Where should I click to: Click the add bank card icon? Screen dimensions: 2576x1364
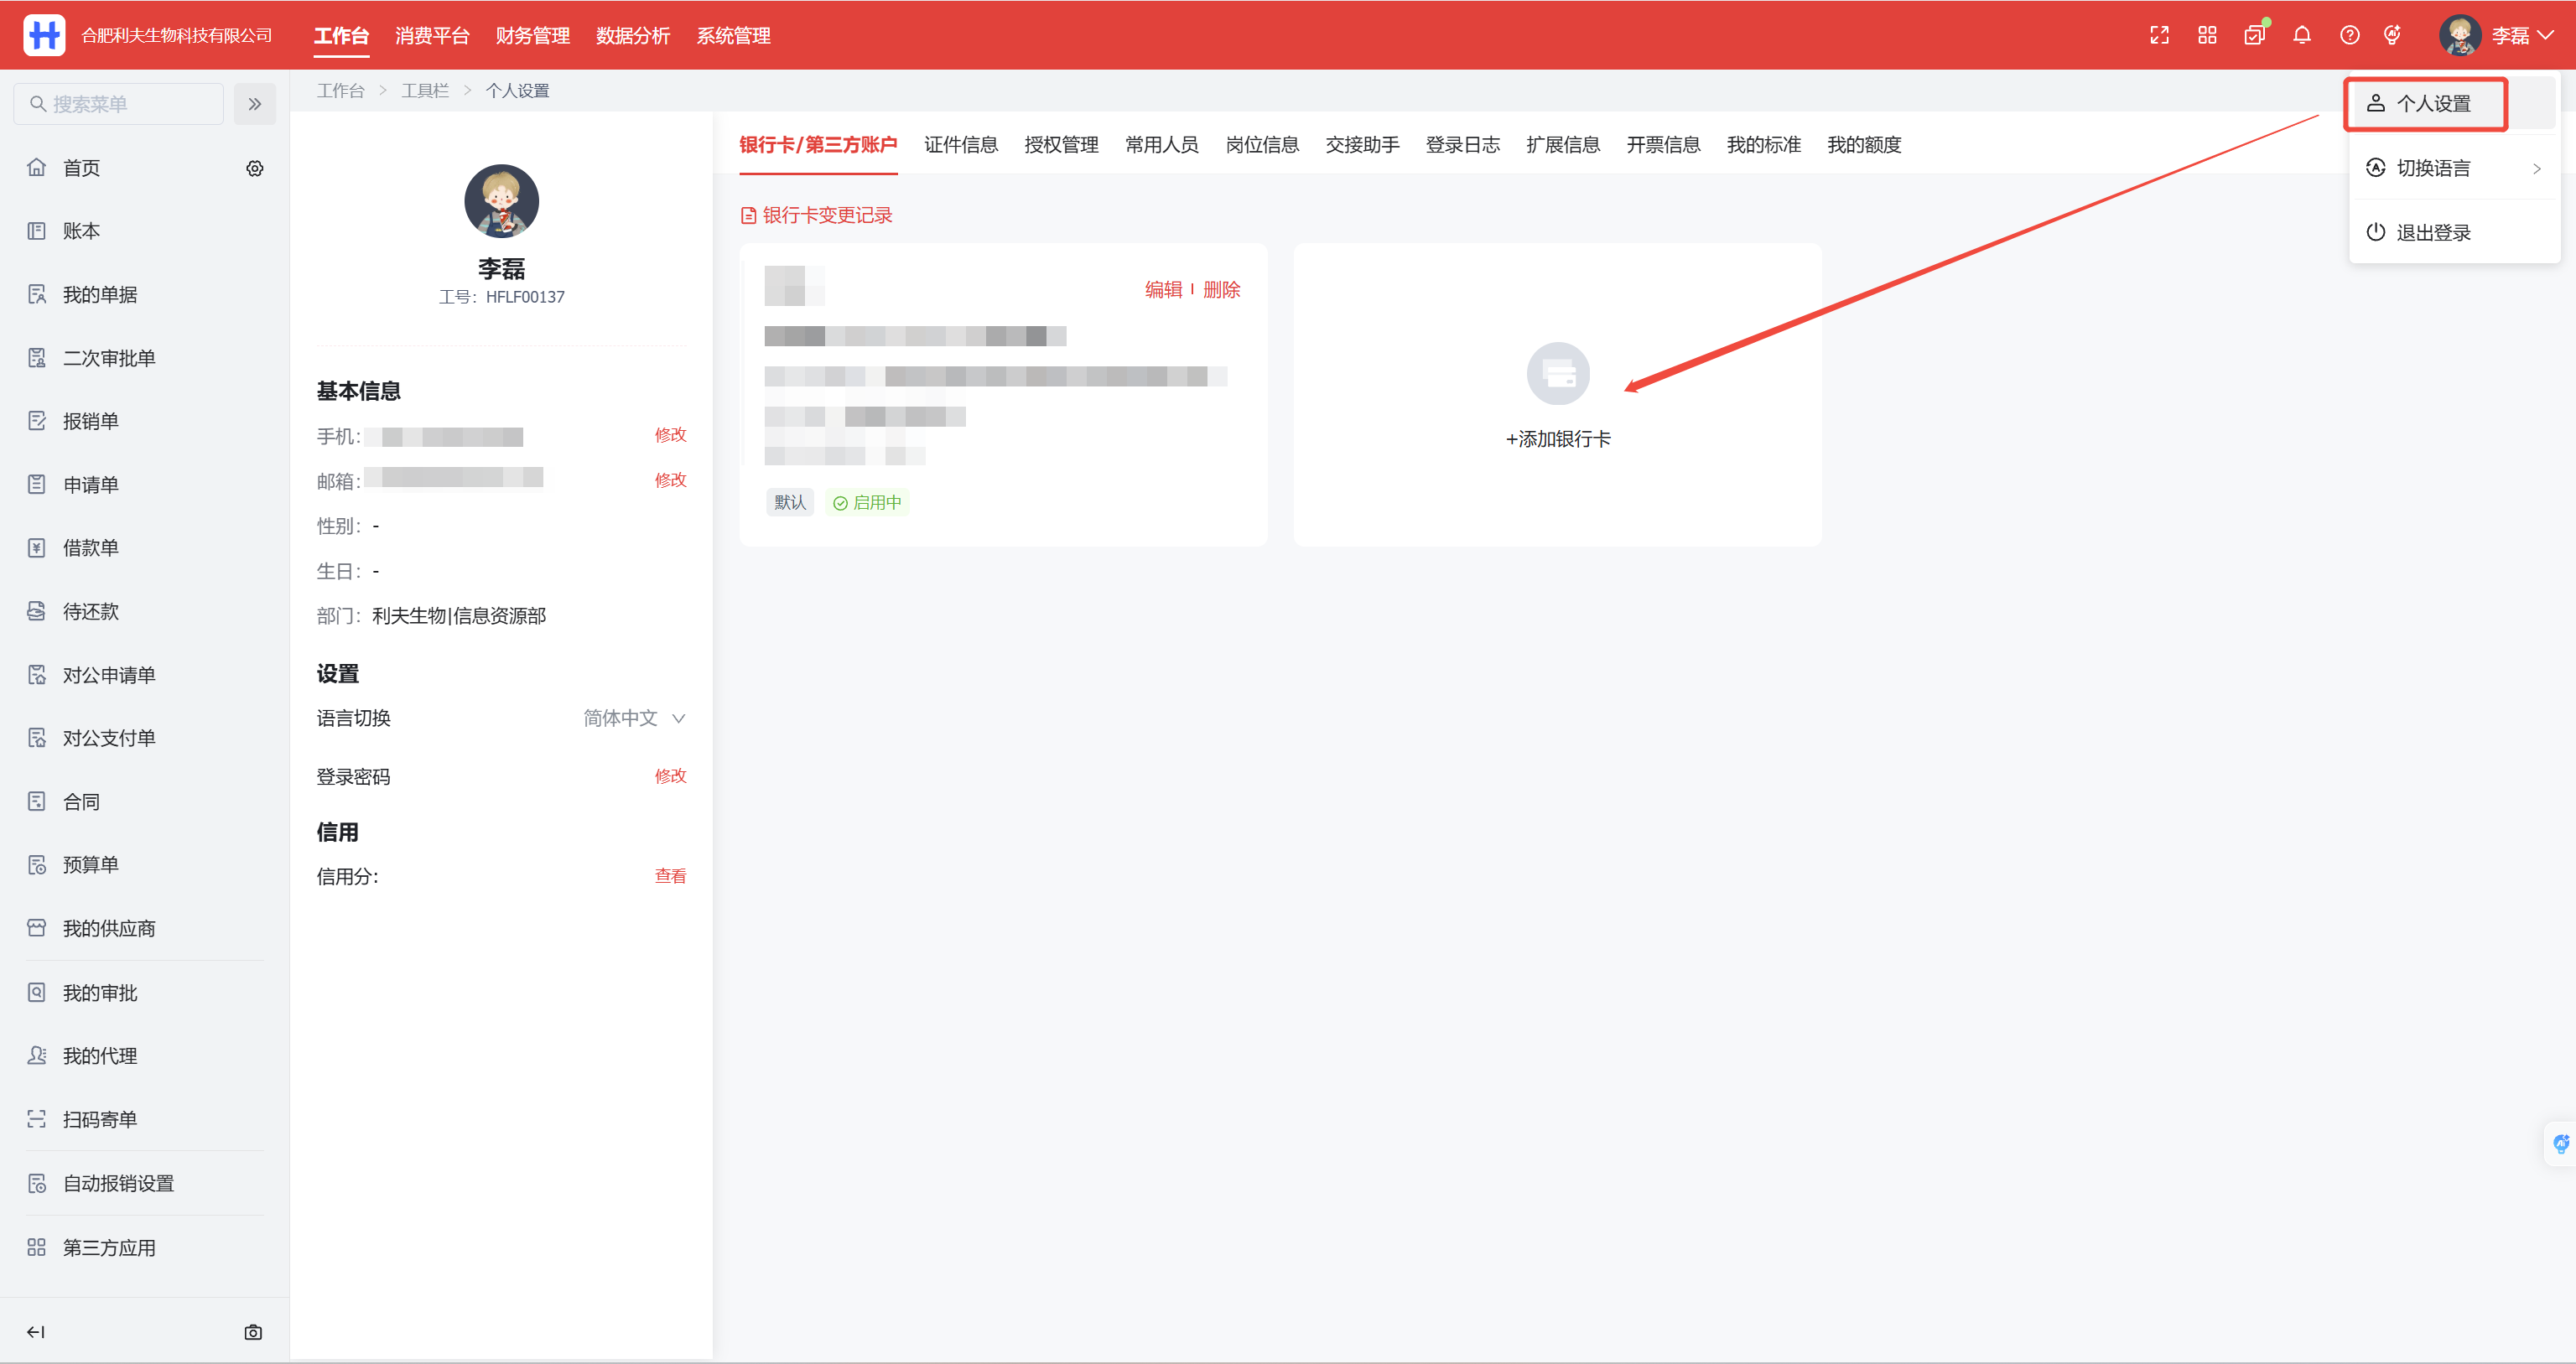coord(1557,374)
